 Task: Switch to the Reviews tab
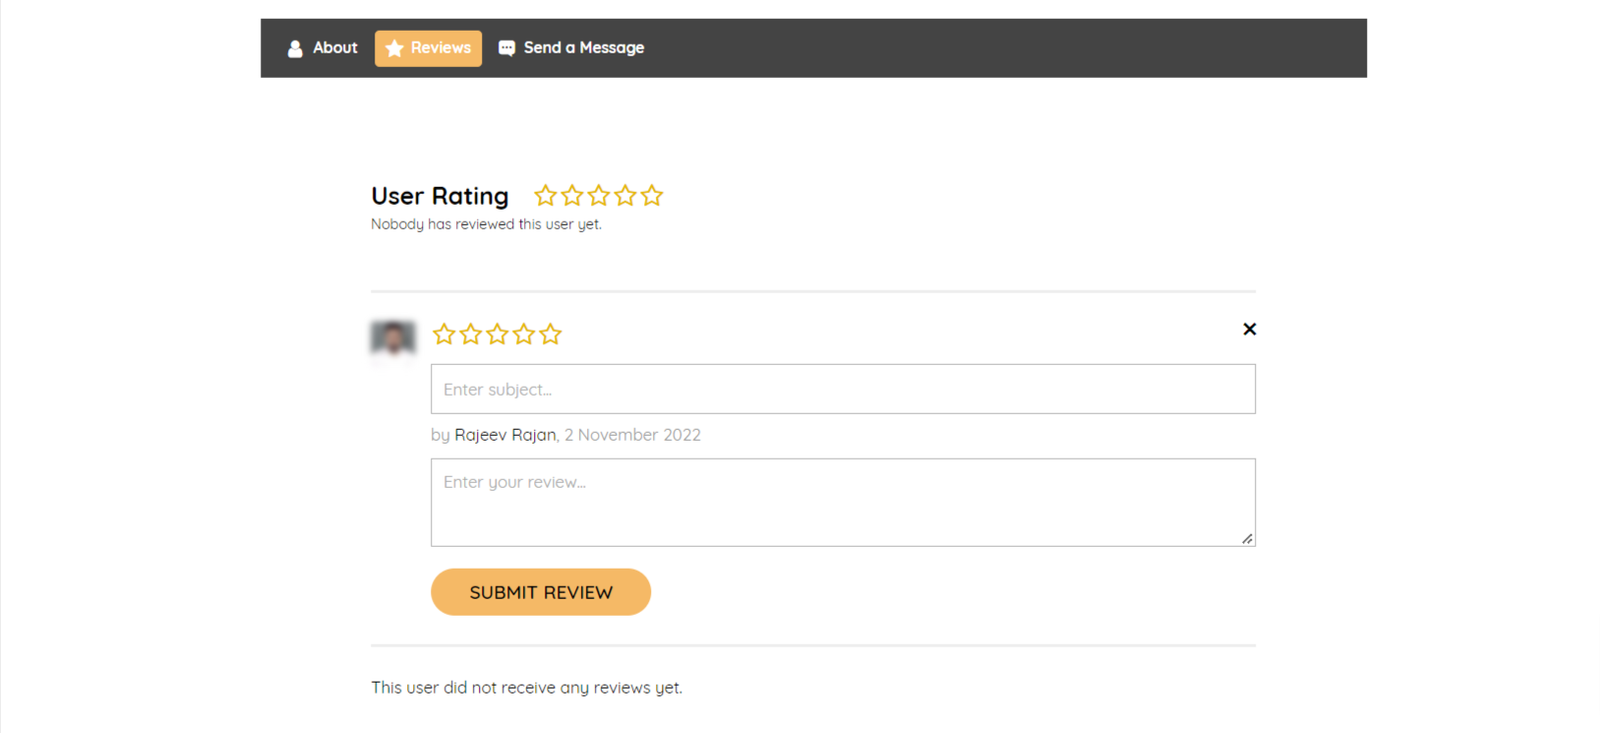428,48
